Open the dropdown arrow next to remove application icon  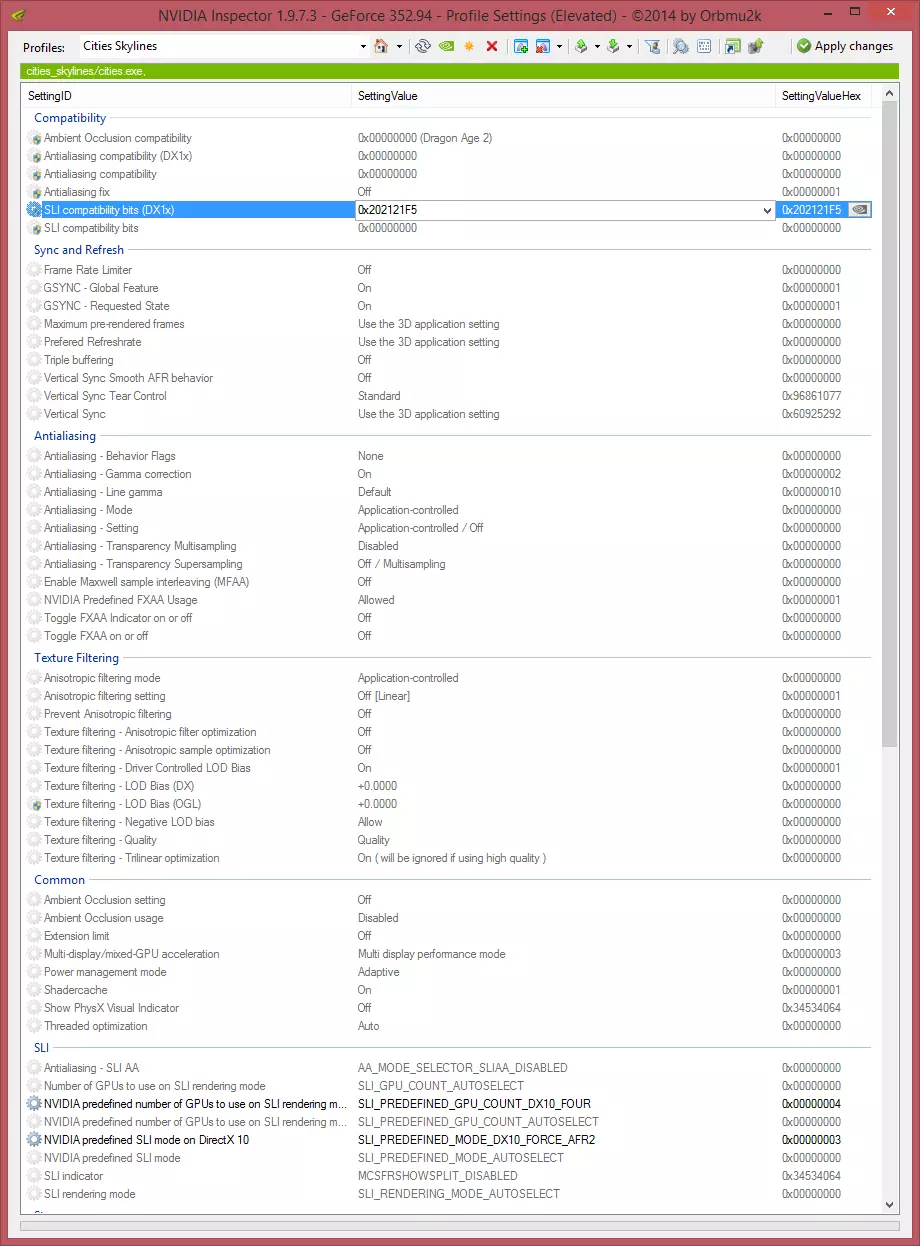point(559,46)
